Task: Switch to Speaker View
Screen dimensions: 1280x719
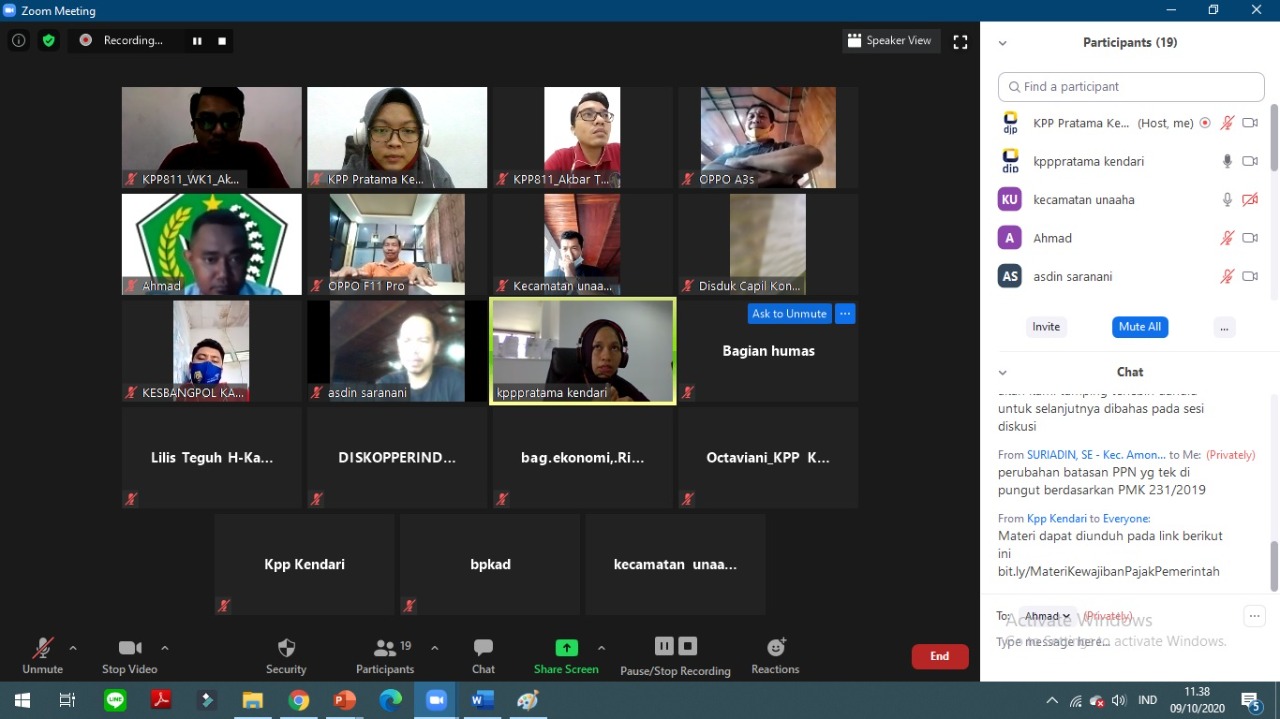Action: (x=889, y=41)
